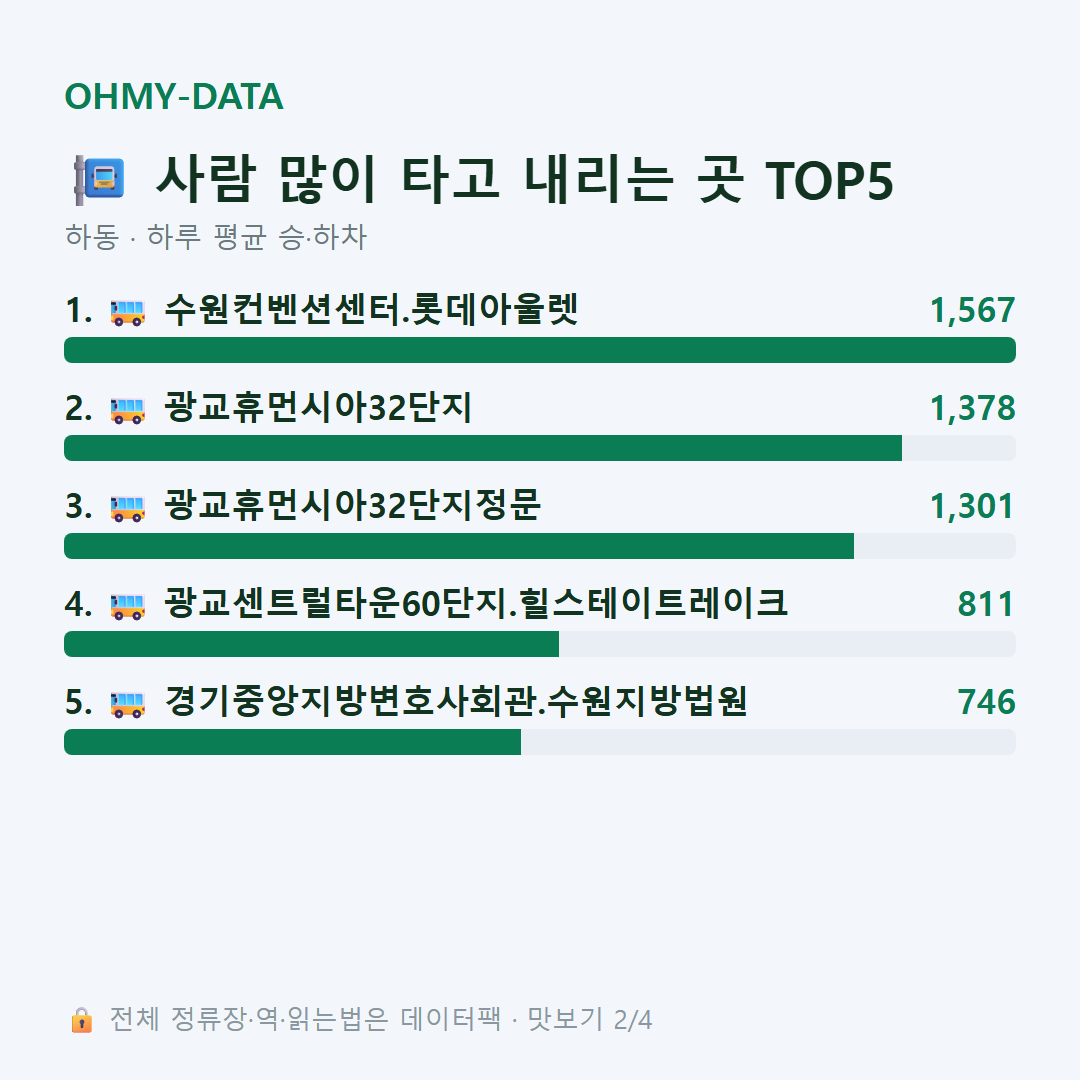Click bus icon beside 광교센트럴타운60단지.힐스테이트레이크
The height and width of the screenshot is (1080, 1080).
coord(128,605)
